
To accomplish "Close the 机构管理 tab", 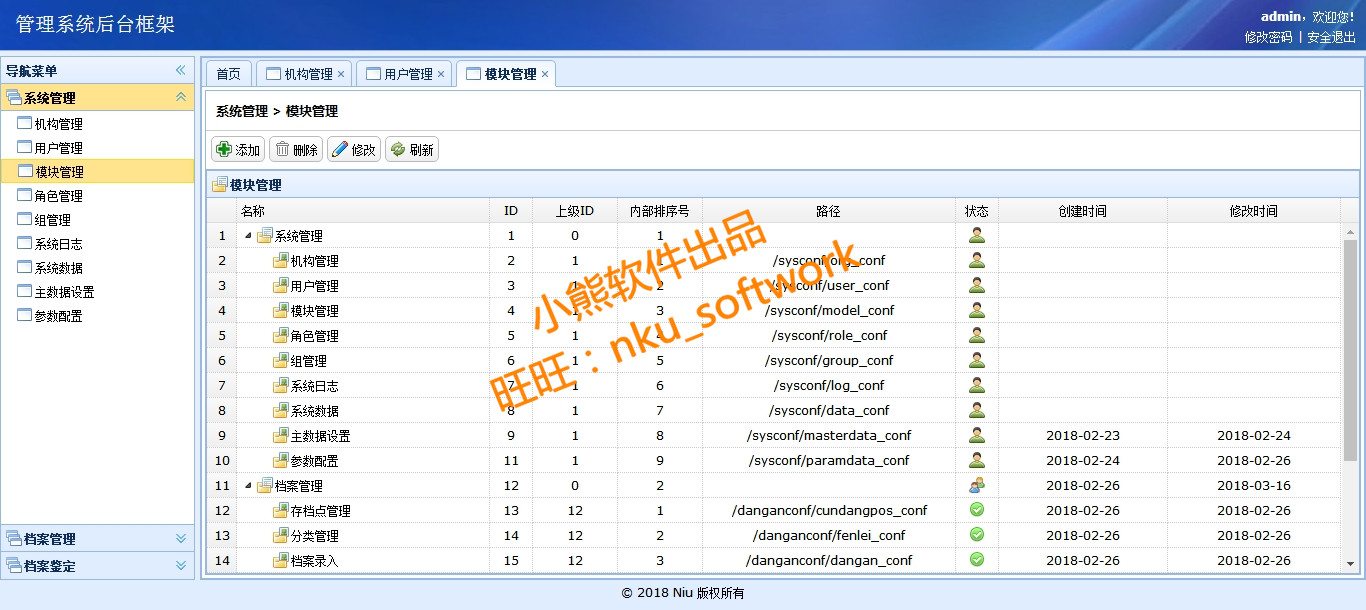I will tap(341, 74).
